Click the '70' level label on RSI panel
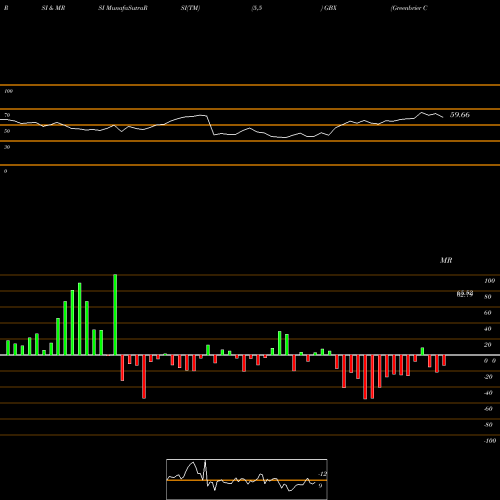500x500 pixels. click(x=7, y=115)
